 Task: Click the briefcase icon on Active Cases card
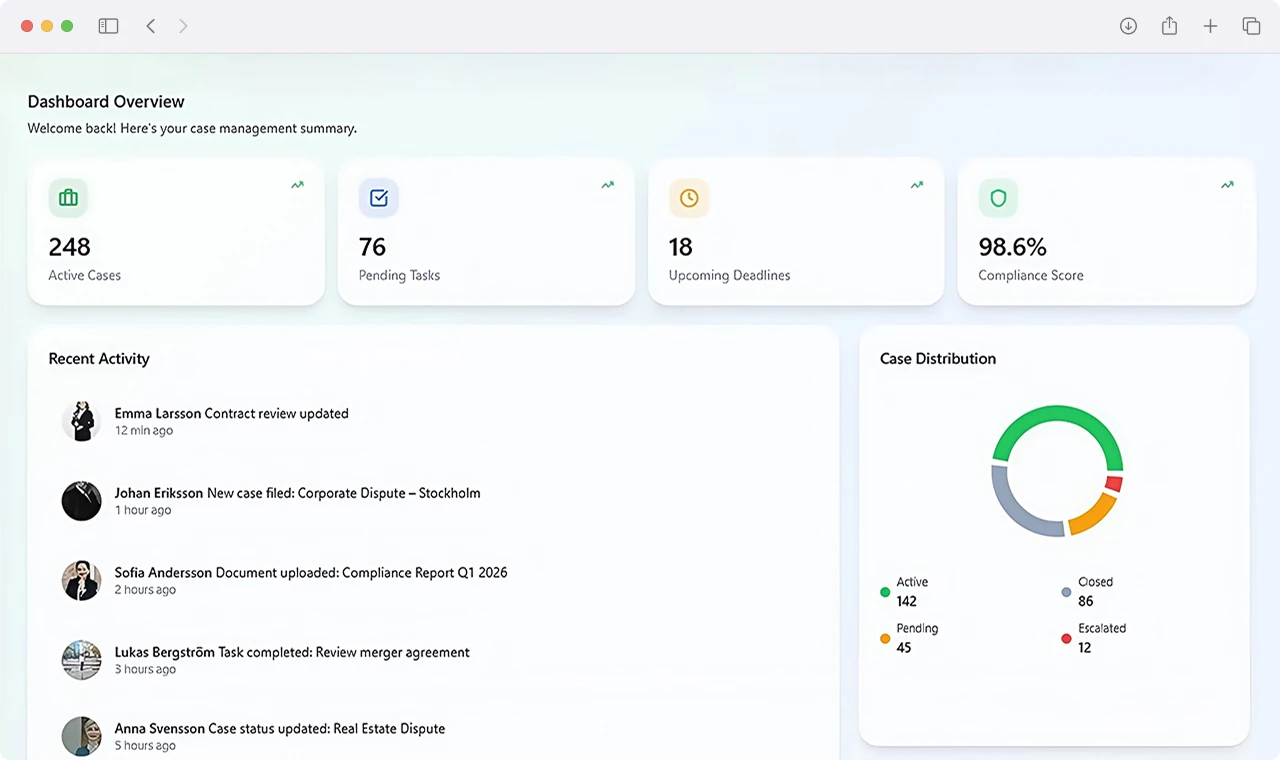(x=68, y=198)
